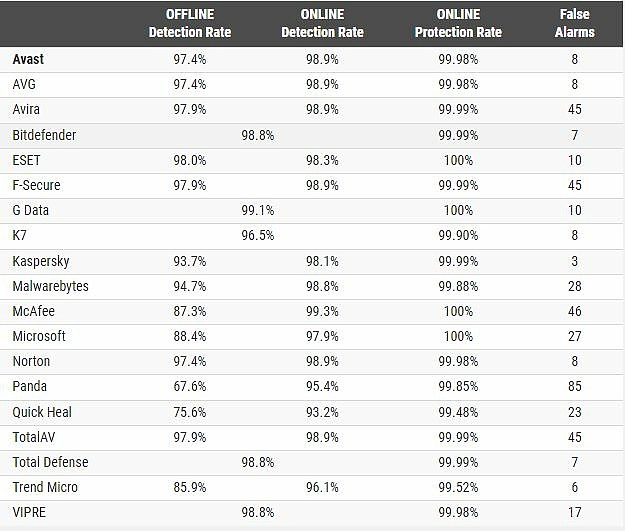Click K7's detection rate 96.5%
Viewport: 625px width, 531px height.
click(x=257, y=236)
